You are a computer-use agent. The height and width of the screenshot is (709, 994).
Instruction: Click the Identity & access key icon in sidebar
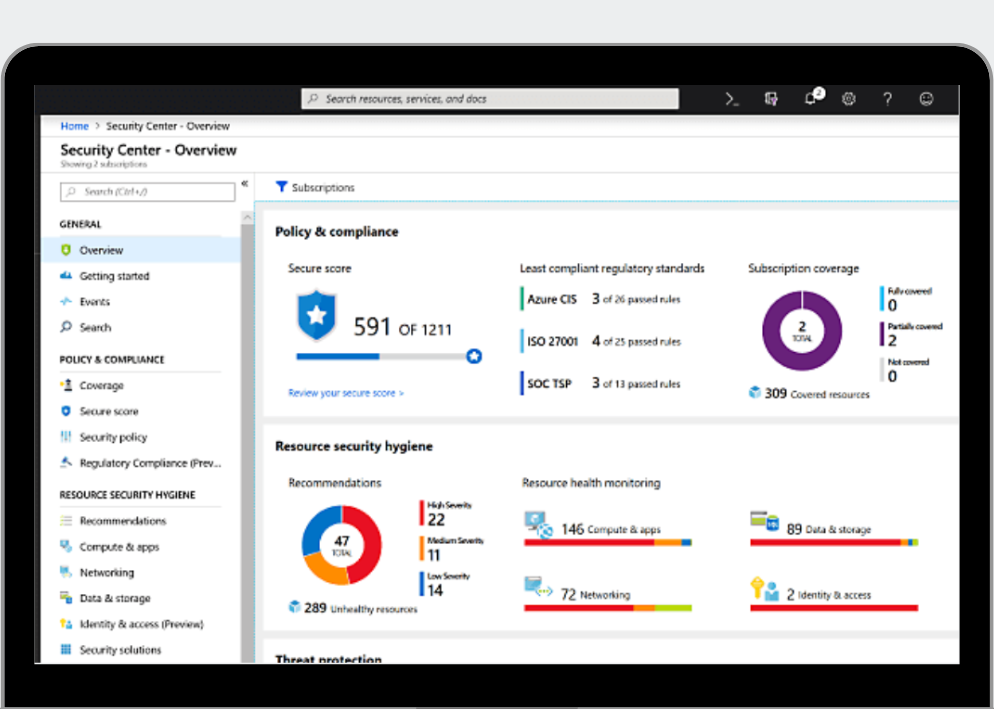click(66, 623)
